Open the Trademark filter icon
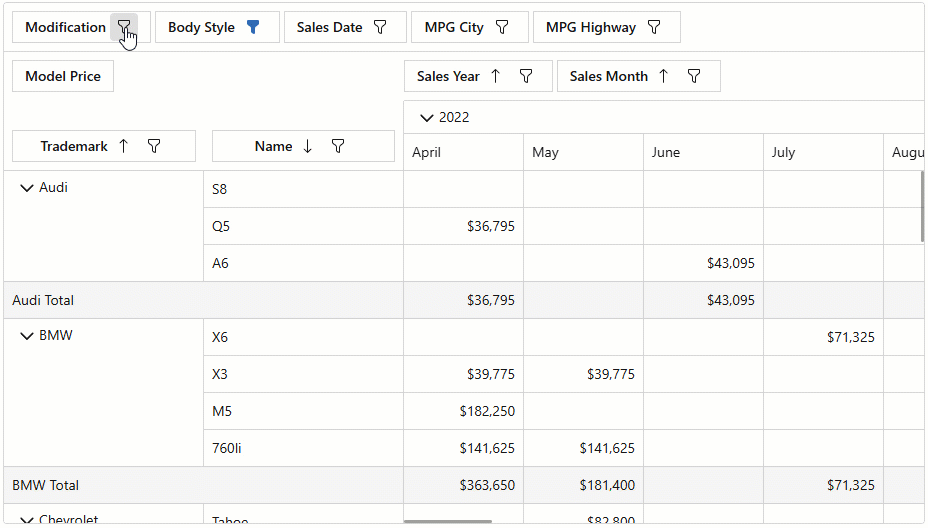 154,146
